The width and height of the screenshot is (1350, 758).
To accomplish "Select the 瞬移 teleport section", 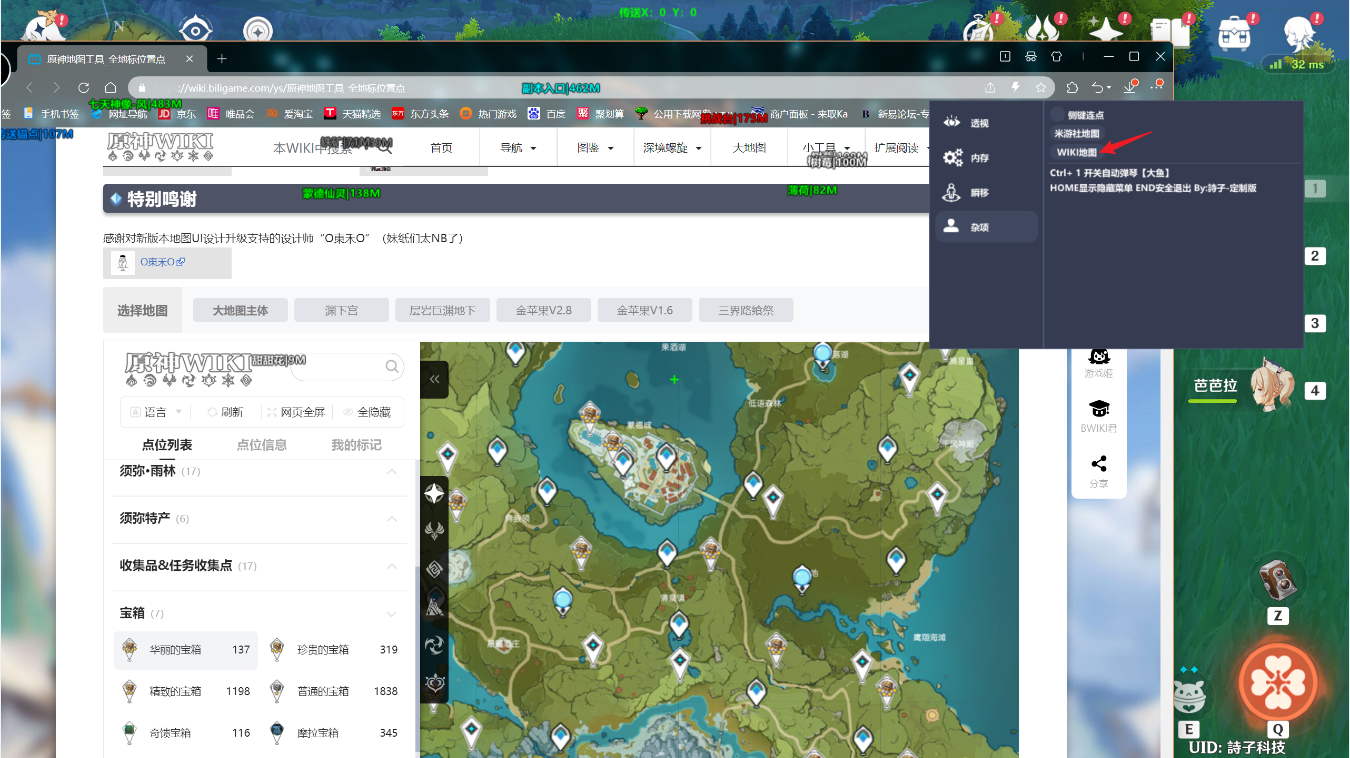I will 986,193.
